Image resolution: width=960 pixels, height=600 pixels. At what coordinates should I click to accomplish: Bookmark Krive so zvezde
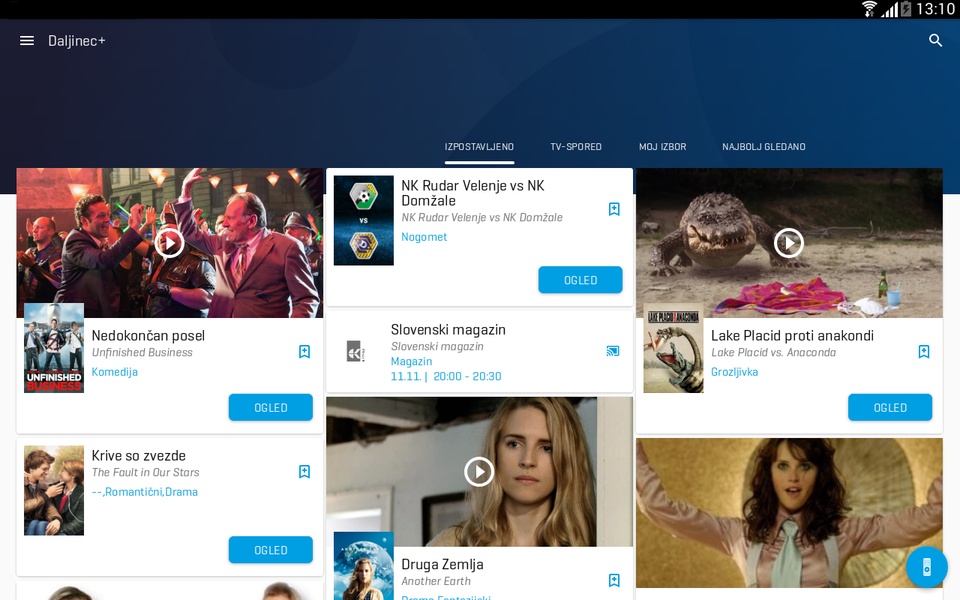coord(304,471)
